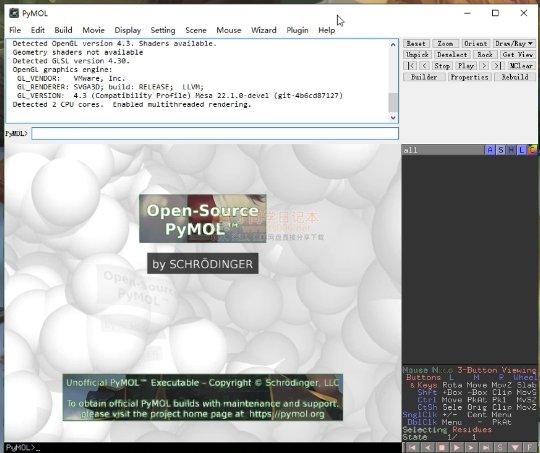
Task: Click rewind icon in bottom playback bar
Action: [412, 447]
